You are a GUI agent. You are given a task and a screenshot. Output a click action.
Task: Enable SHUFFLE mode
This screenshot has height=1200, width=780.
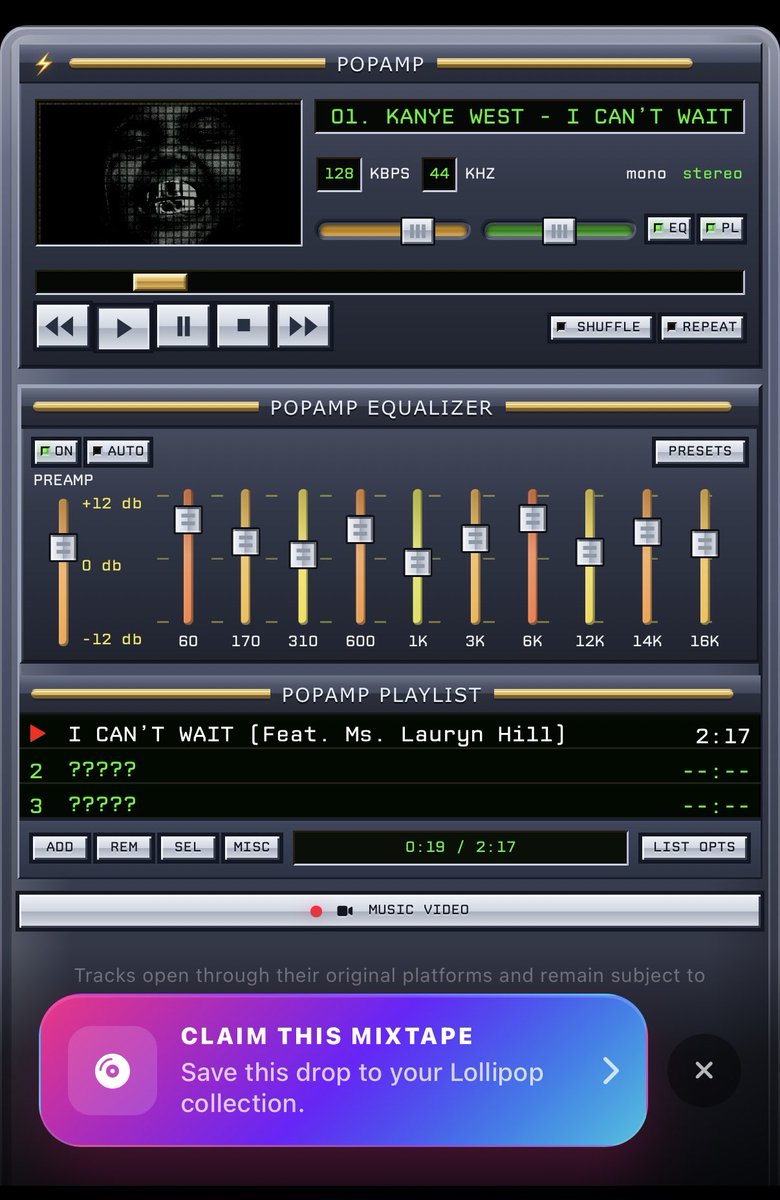[x=601, y=327]
